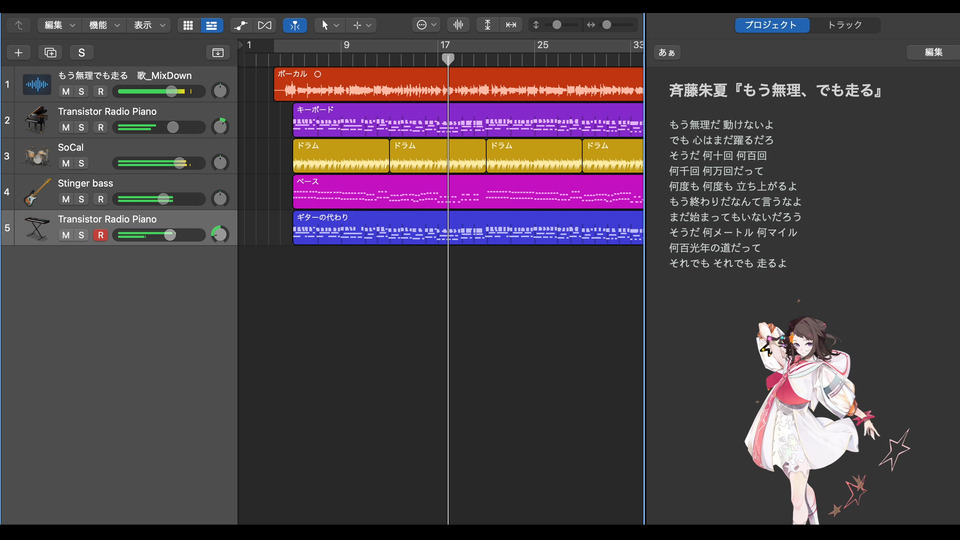Switch to the トラック tab
The image size is (960, 540).
[845, 25]
